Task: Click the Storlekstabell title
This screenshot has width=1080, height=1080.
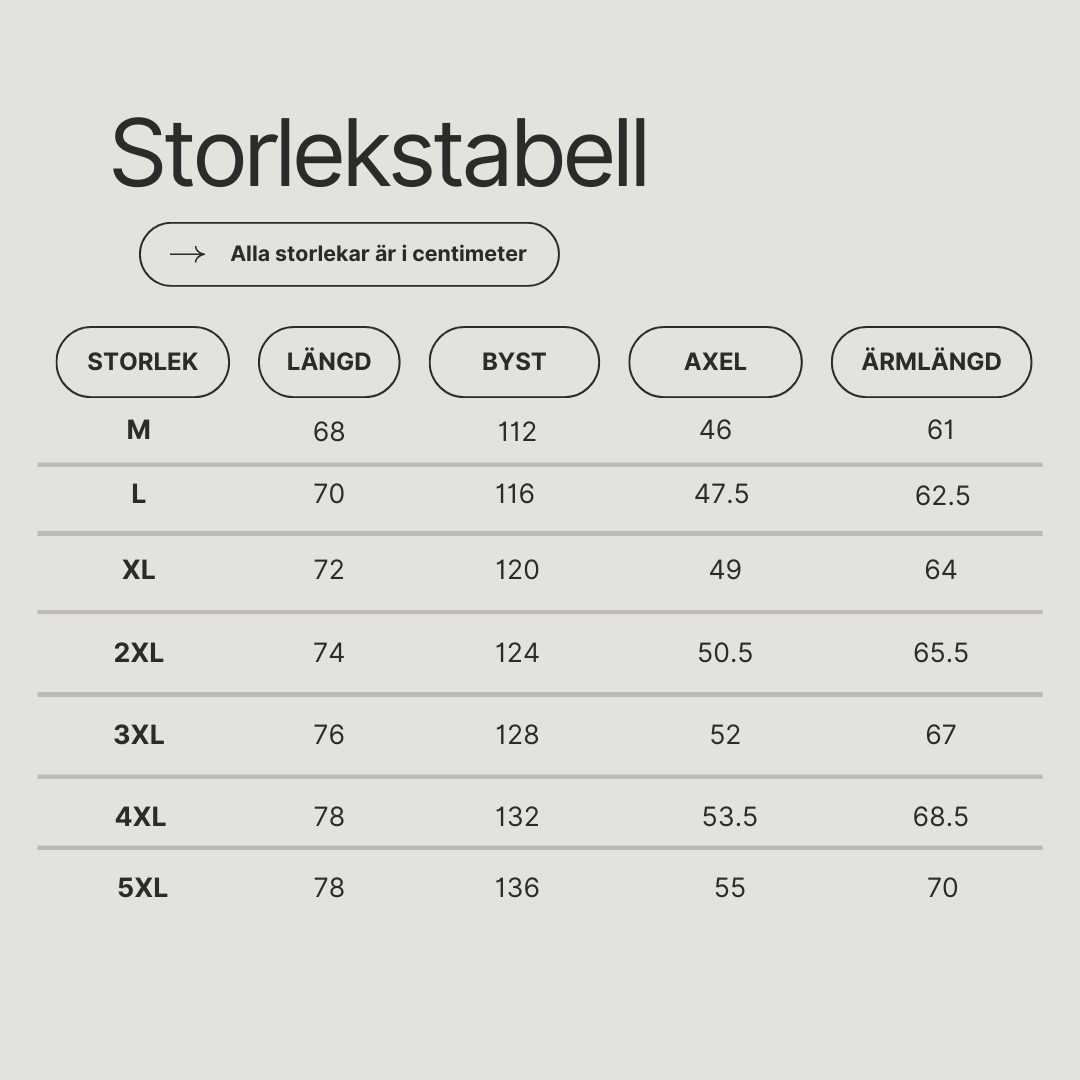Action: point(380,153)
